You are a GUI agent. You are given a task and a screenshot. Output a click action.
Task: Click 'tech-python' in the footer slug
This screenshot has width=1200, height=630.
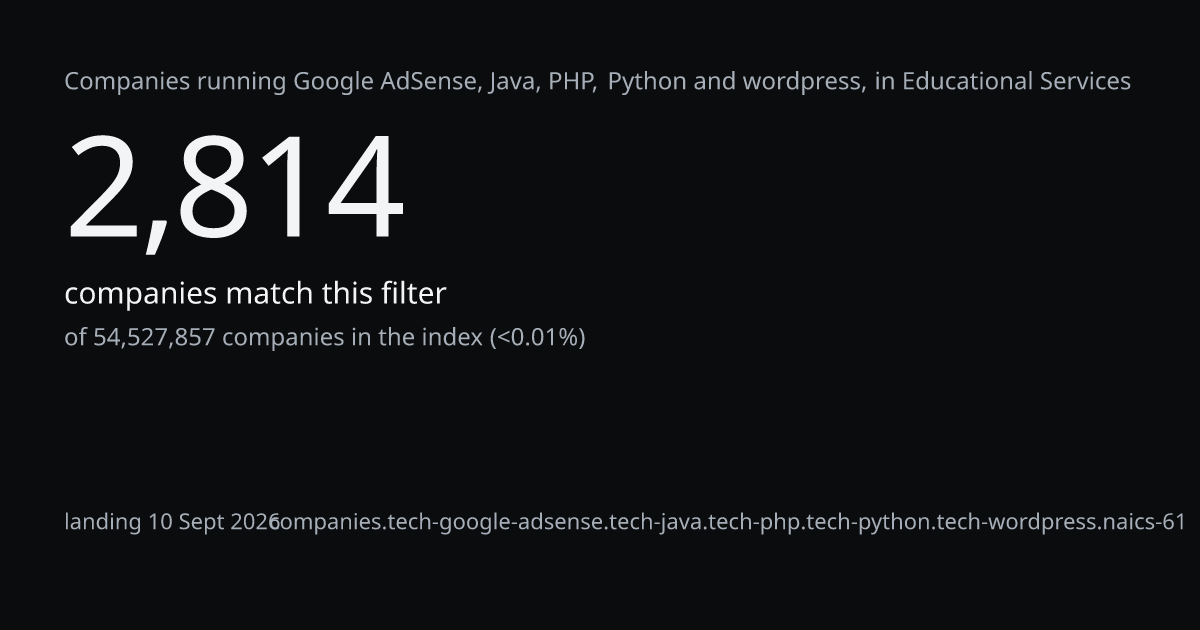click(x=868, y=522)
